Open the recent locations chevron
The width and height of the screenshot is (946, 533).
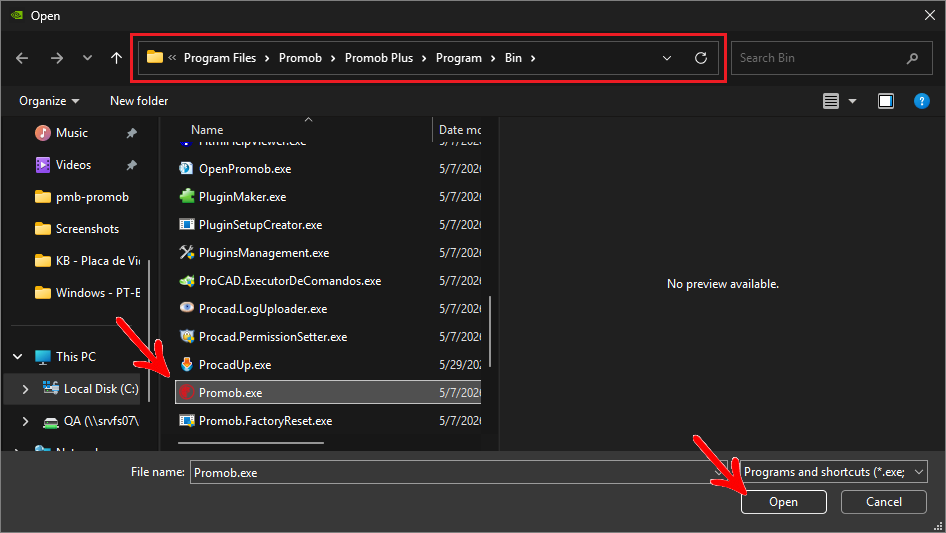87,58
